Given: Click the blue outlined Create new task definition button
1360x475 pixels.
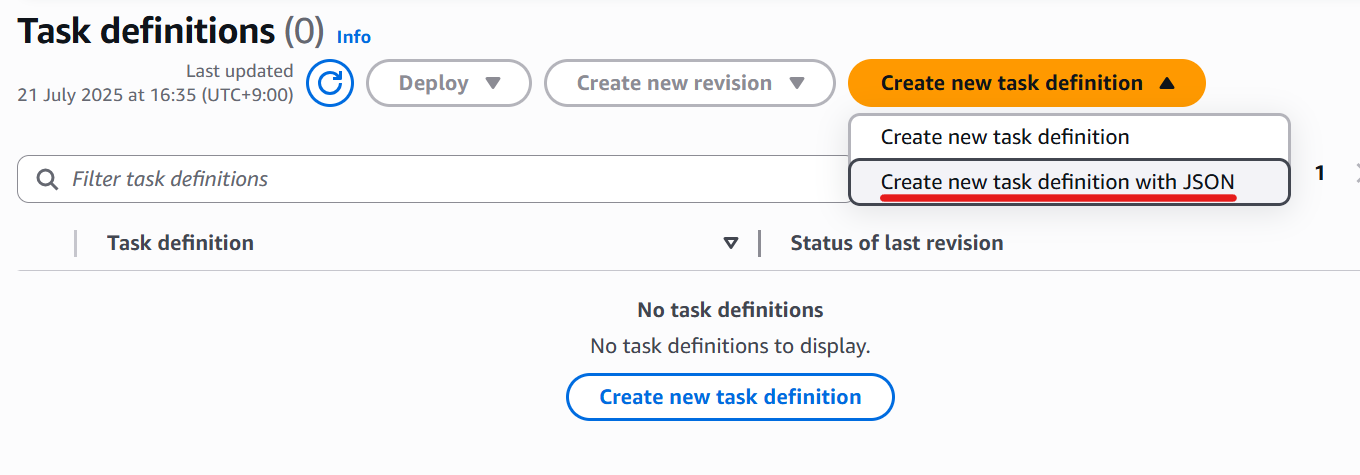Looking at the screenshot, I should click(730, 397).
